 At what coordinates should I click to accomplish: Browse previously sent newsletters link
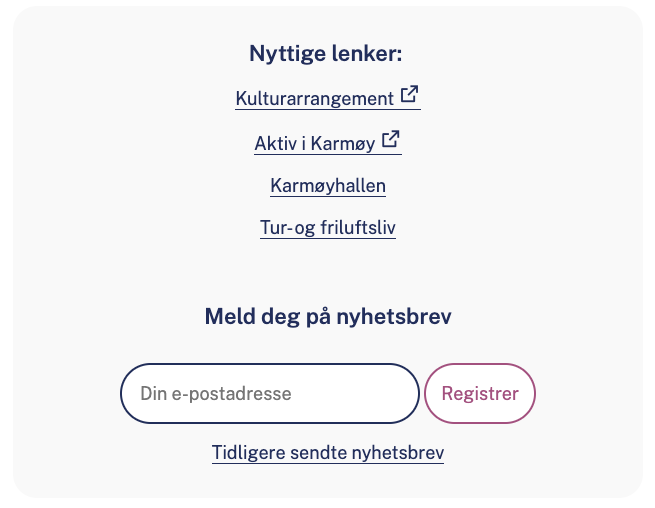[x=328, y=453]
